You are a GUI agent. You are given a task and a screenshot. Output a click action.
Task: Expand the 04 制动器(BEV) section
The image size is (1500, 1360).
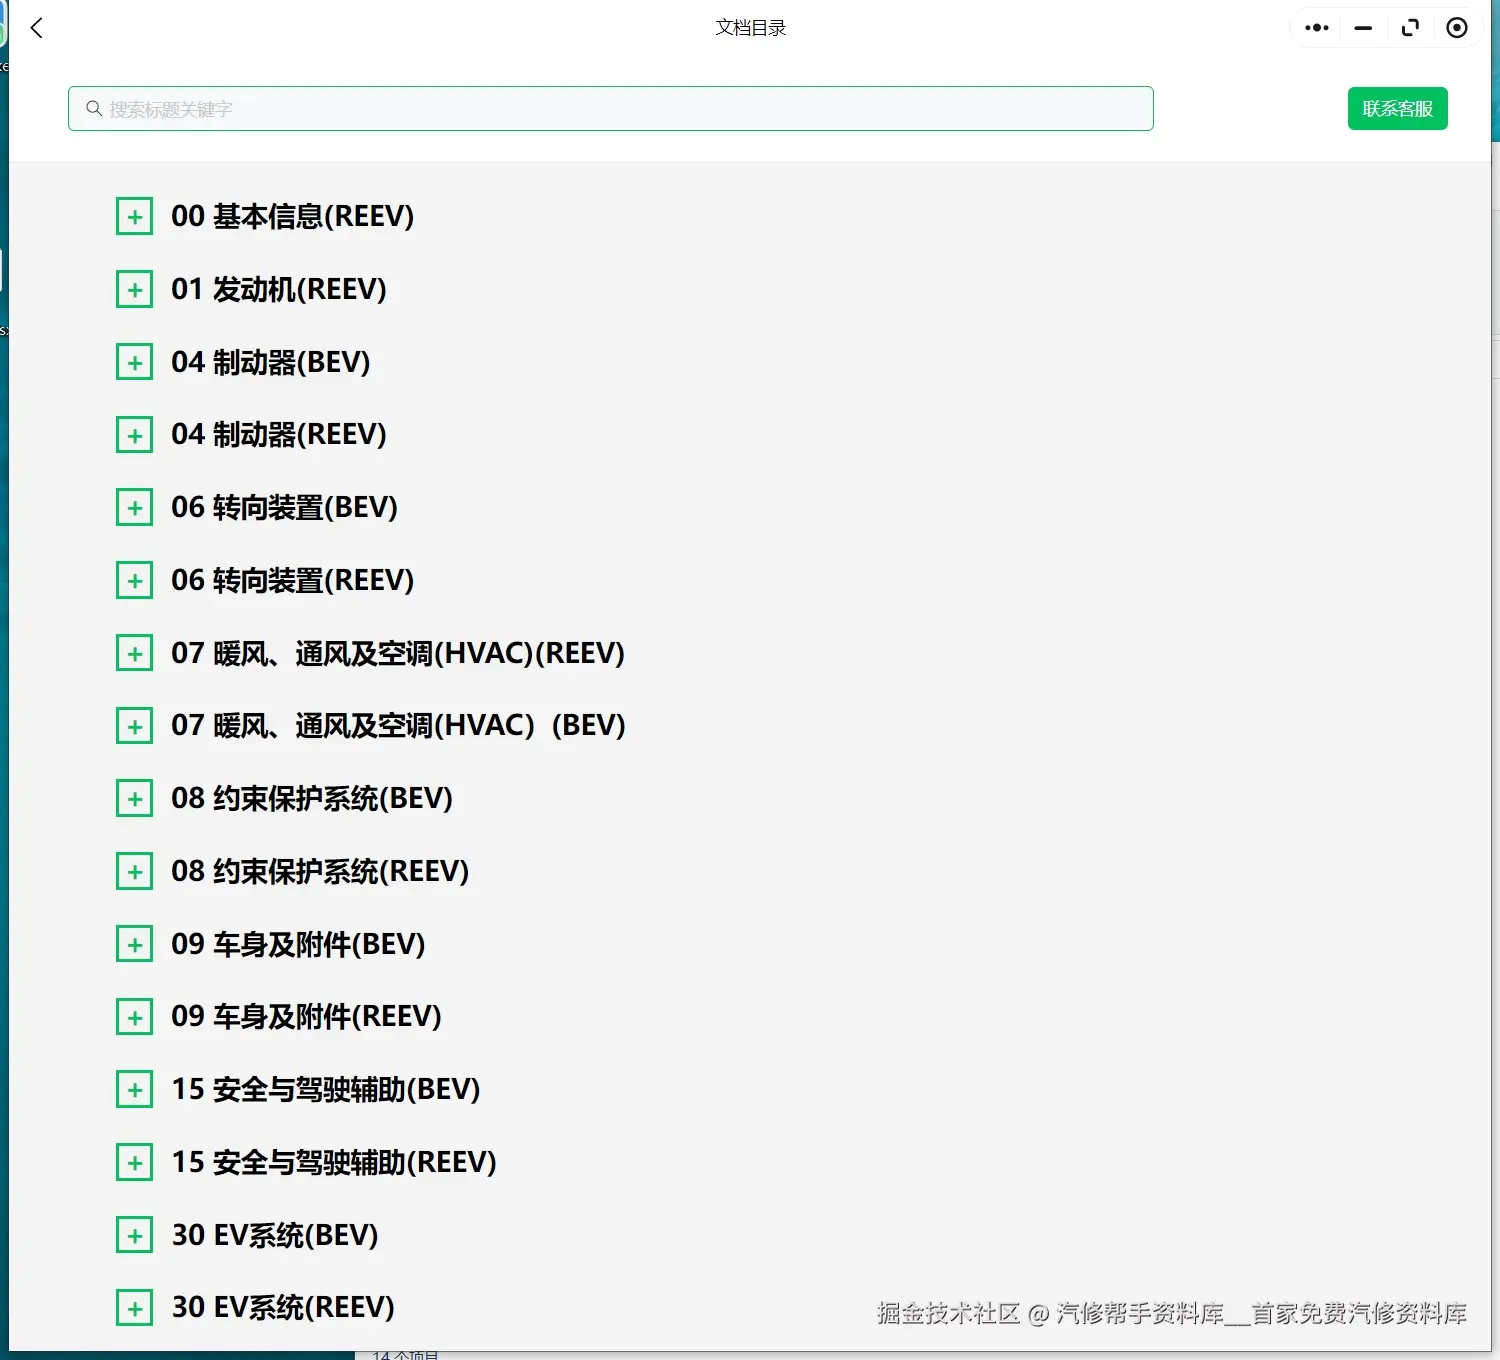click(134, 361)
